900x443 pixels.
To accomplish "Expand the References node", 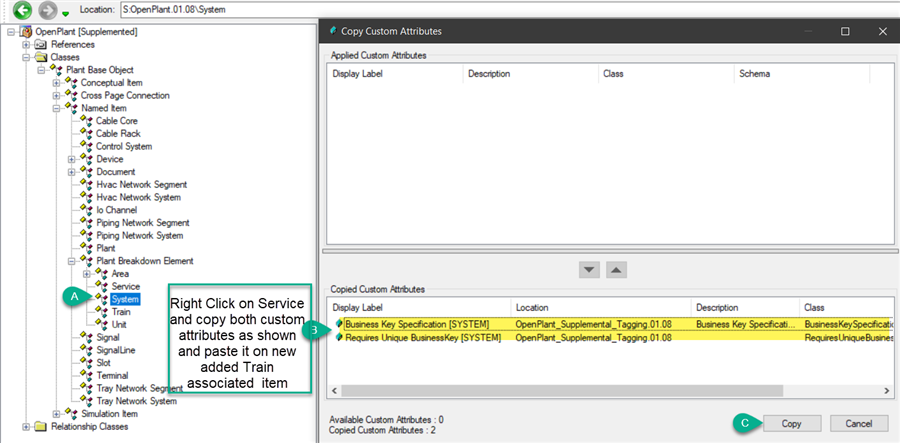I will tap(26, 44).
